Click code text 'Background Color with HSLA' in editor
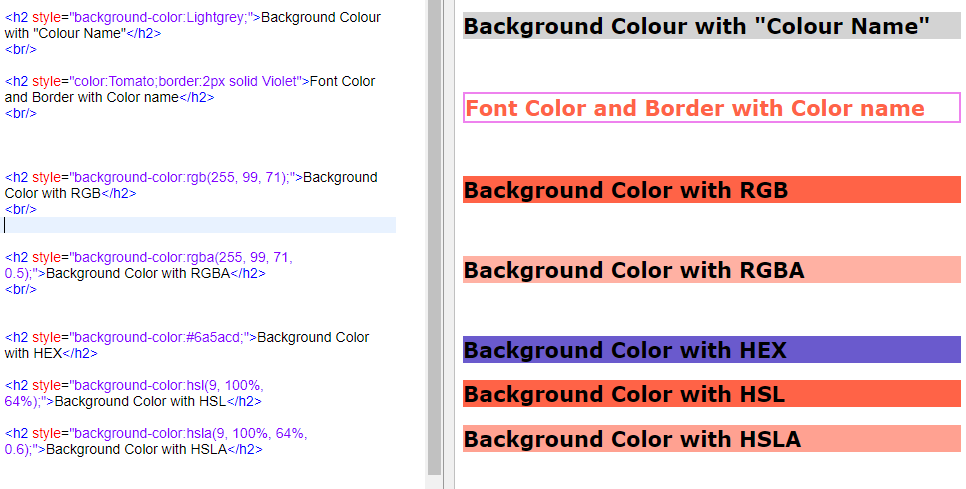This screenshot has height=489, width=966. [137, 450]
